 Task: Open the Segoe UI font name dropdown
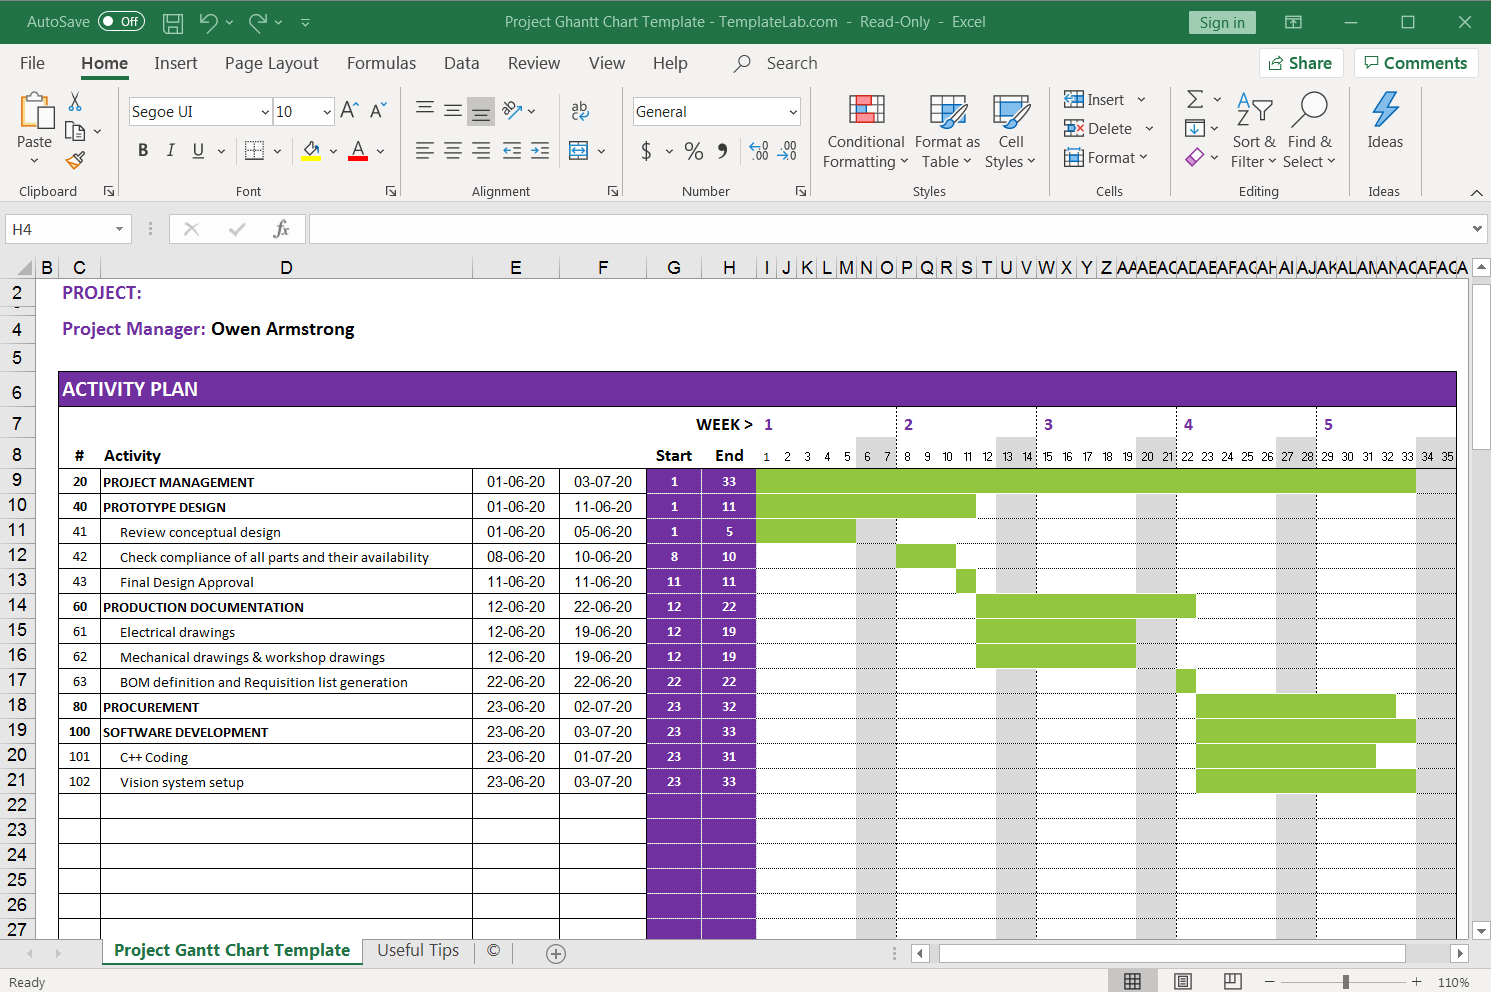265,112
